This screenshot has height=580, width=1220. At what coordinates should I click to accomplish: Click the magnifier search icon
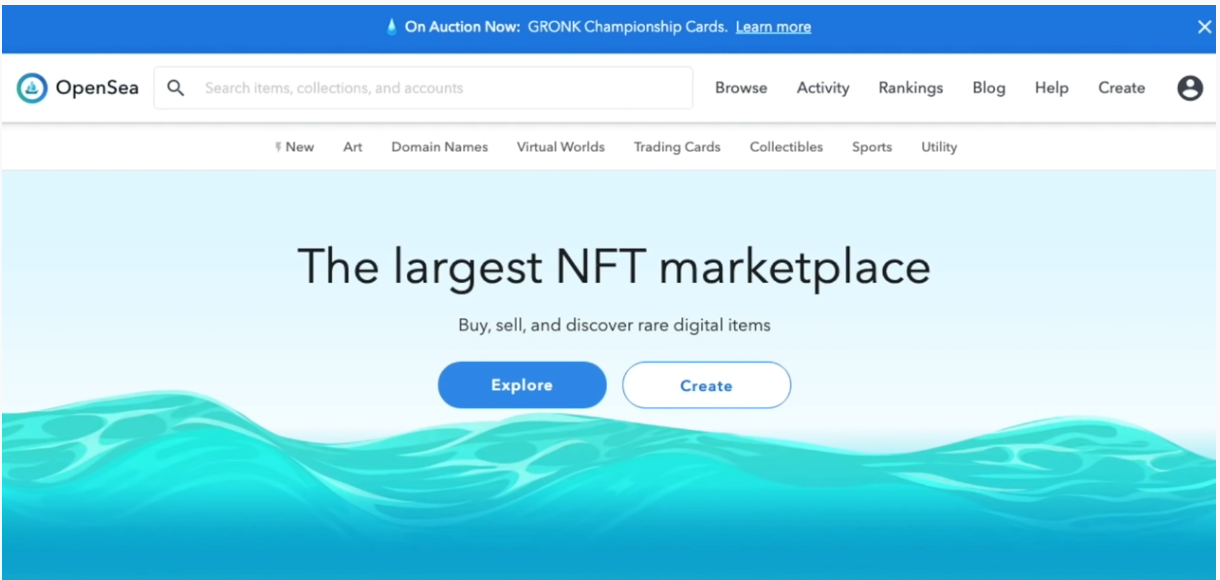[176, 88]
